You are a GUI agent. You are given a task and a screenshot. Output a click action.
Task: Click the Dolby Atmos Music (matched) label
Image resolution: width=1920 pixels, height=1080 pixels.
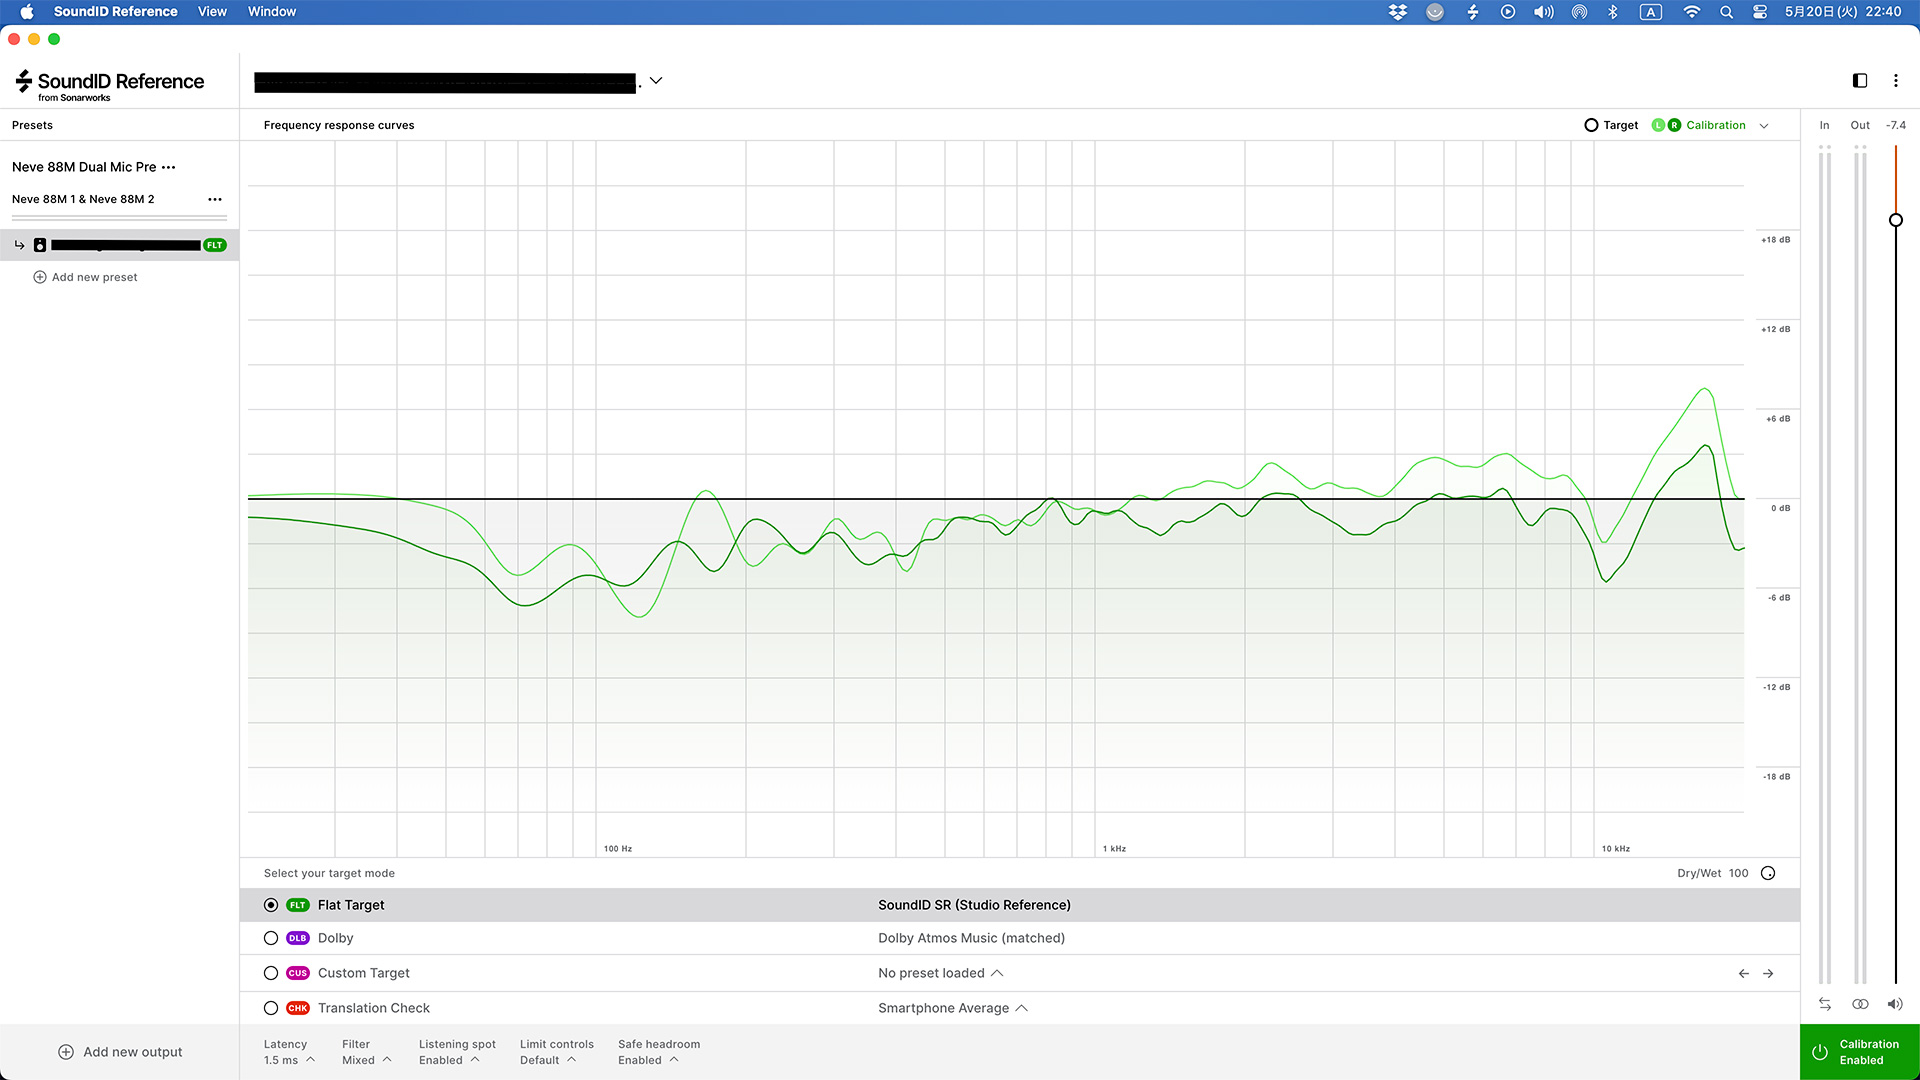(971, 938)
